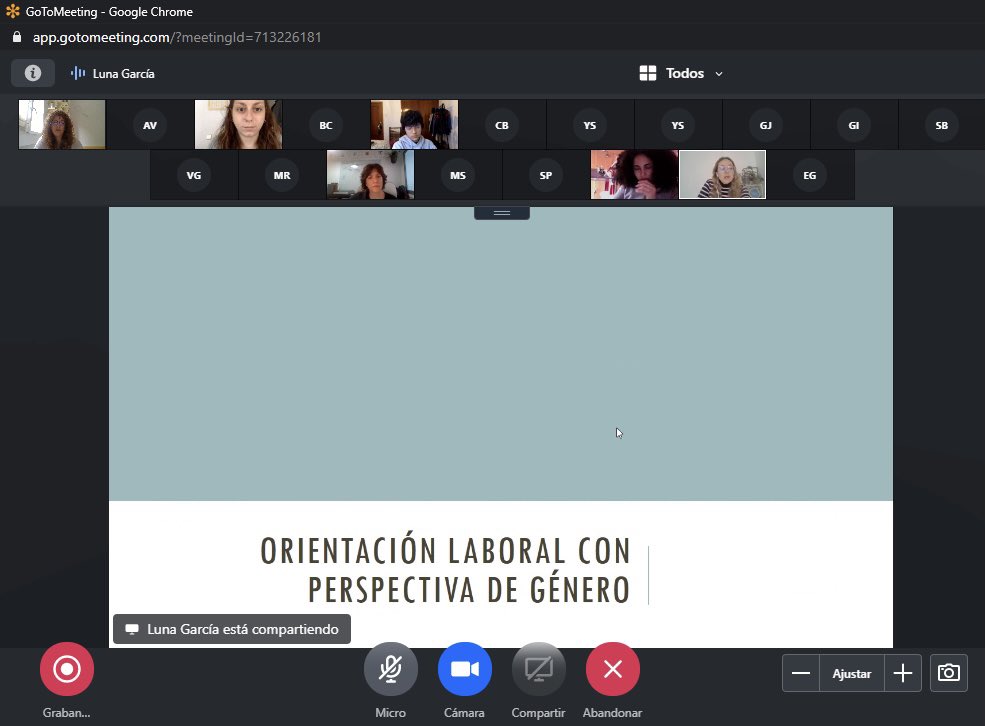Click the Compartir screen button
Viewport: 985px width, 726px height.
tap(539, 669)
